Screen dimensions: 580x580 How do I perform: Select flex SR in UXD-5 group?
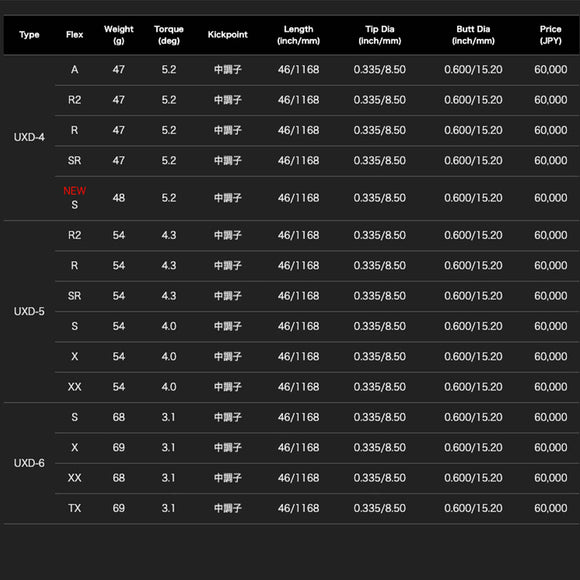(74, 296)
